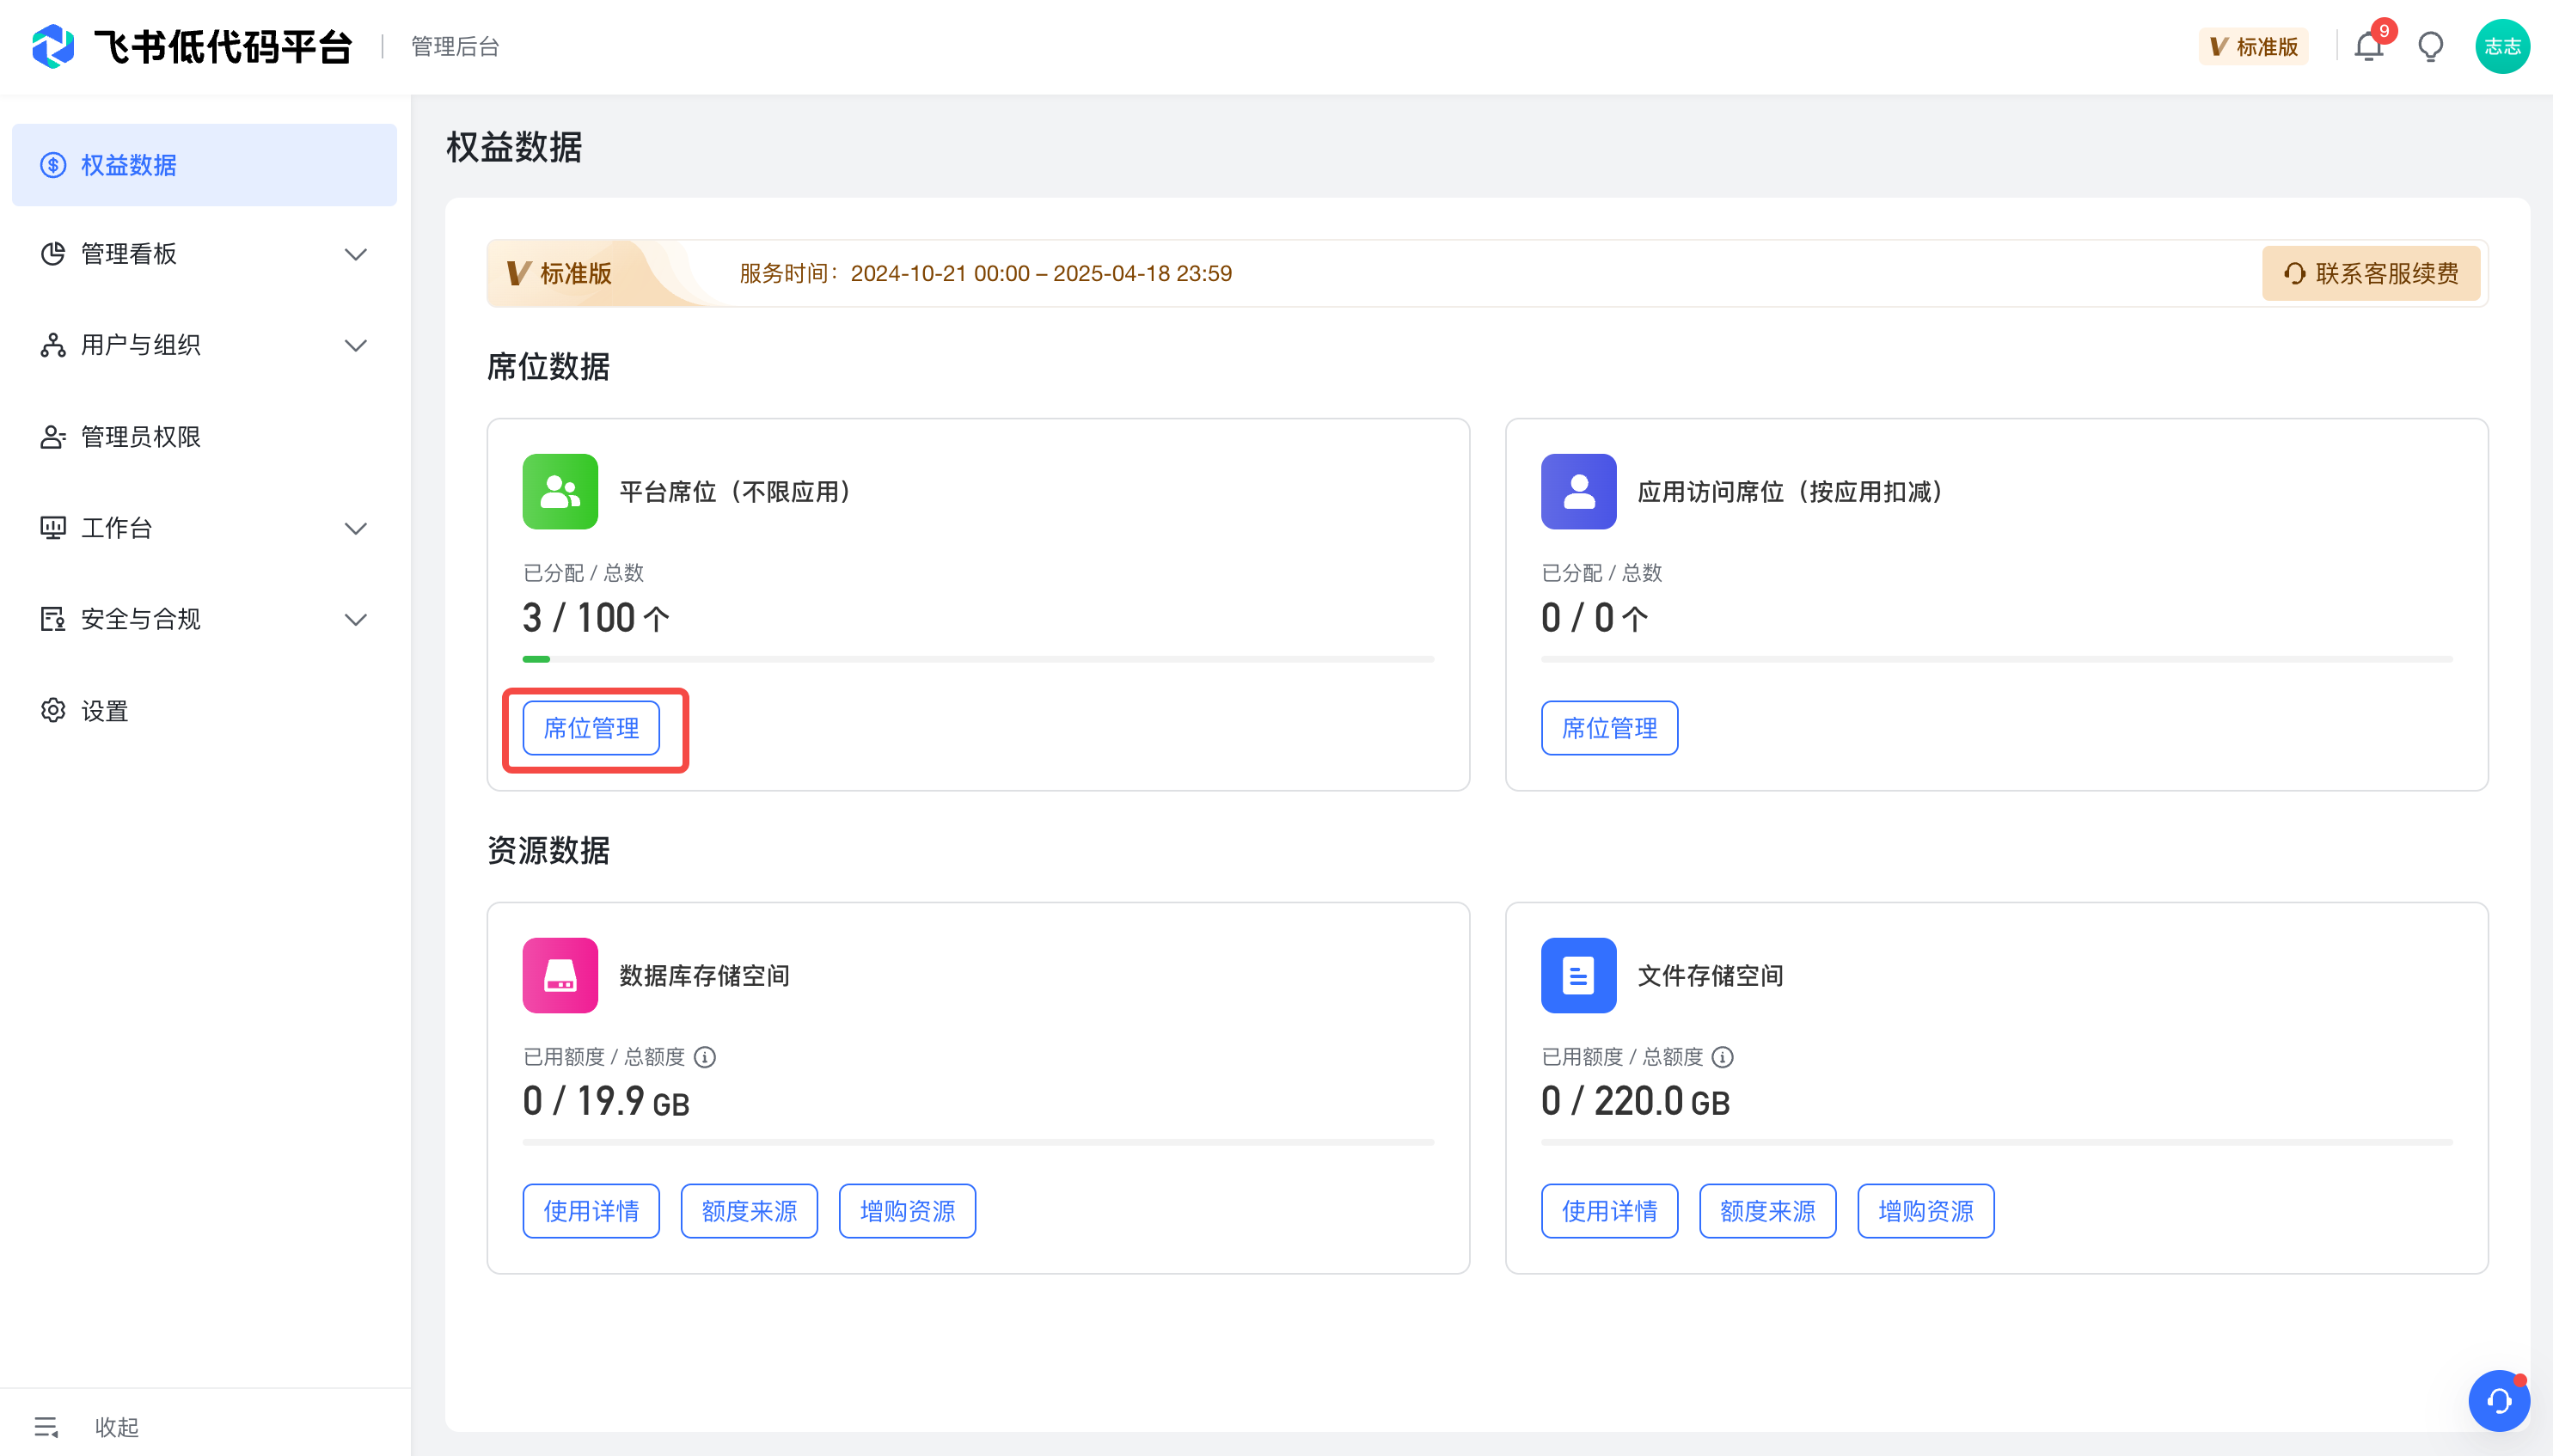Open 设置 in the sidebar
The image size is (2553, 1456).
coord(204,711)
